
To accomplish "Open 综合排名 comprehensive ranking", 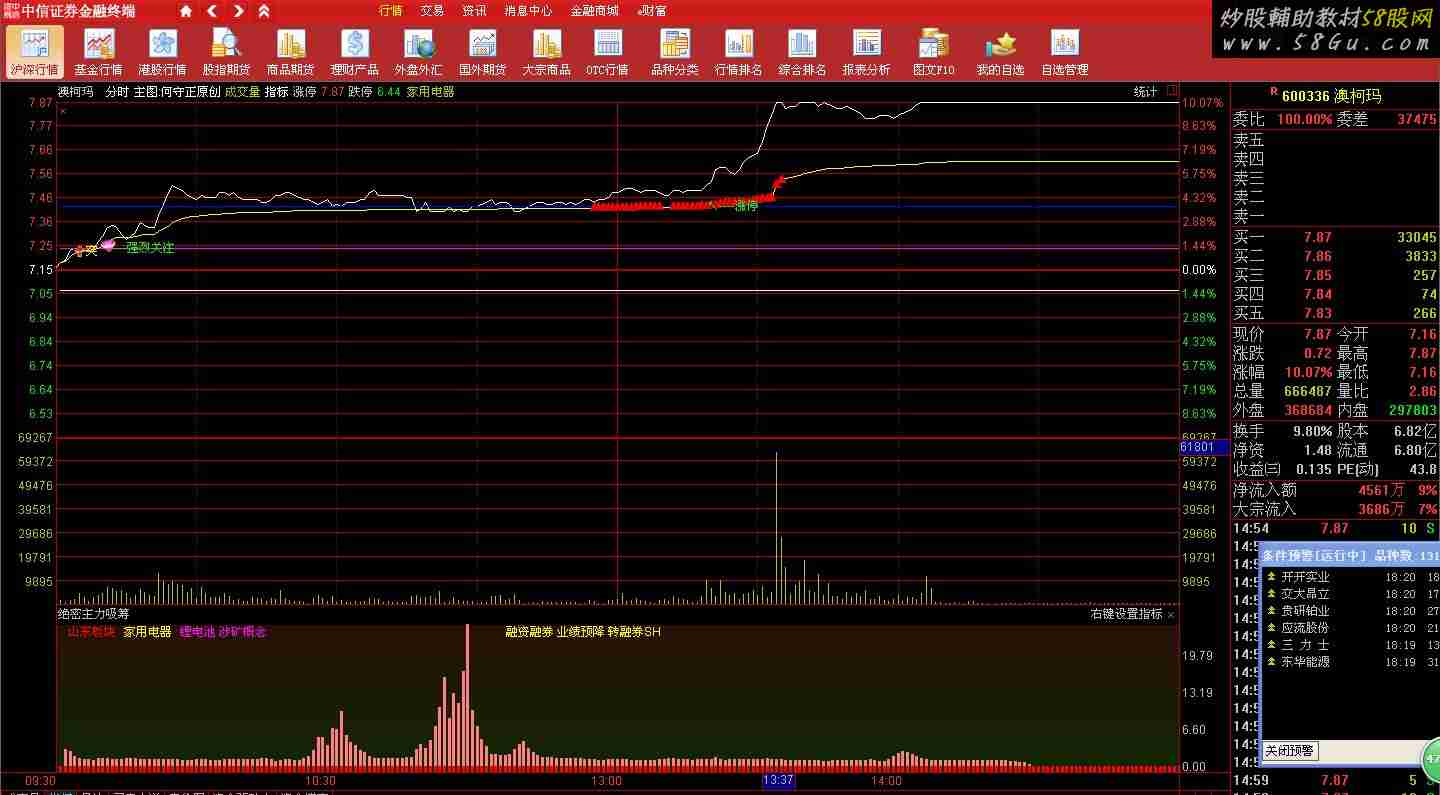I will (x=802, y=52).
